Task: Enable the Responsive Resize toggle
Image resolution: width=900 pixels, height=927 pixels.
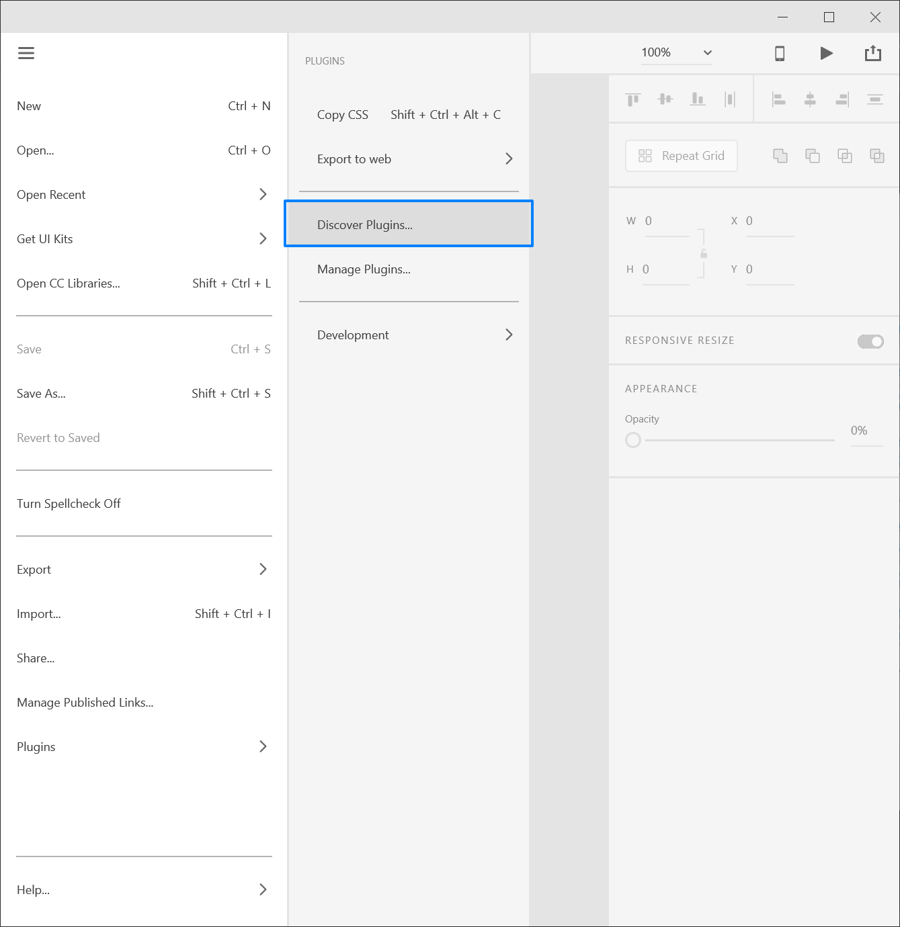Action: pos(870,341)
